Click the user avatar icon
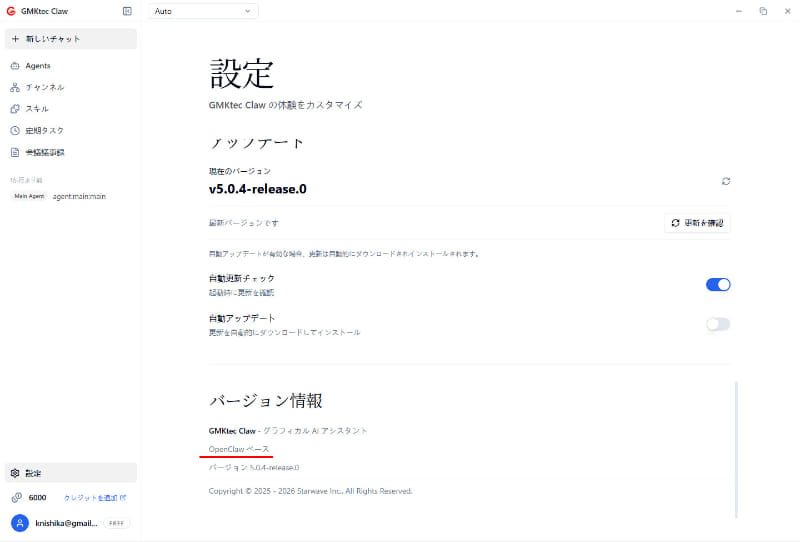 (x=20, y=523)
